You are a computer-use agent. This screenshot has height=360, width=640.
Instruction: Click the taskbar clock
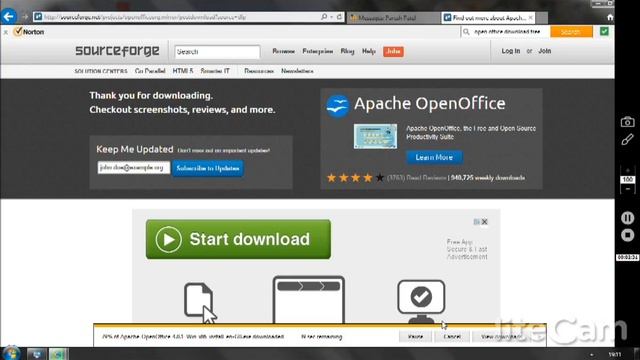point(615,355)
